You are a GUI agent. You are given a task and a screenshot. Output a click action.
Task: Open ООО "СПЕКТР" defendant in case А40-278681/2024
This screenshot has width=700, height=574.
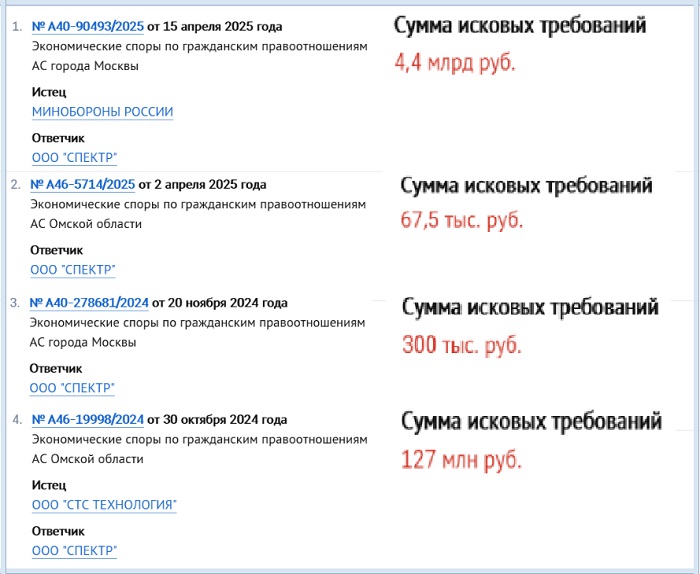coord(72,388)
